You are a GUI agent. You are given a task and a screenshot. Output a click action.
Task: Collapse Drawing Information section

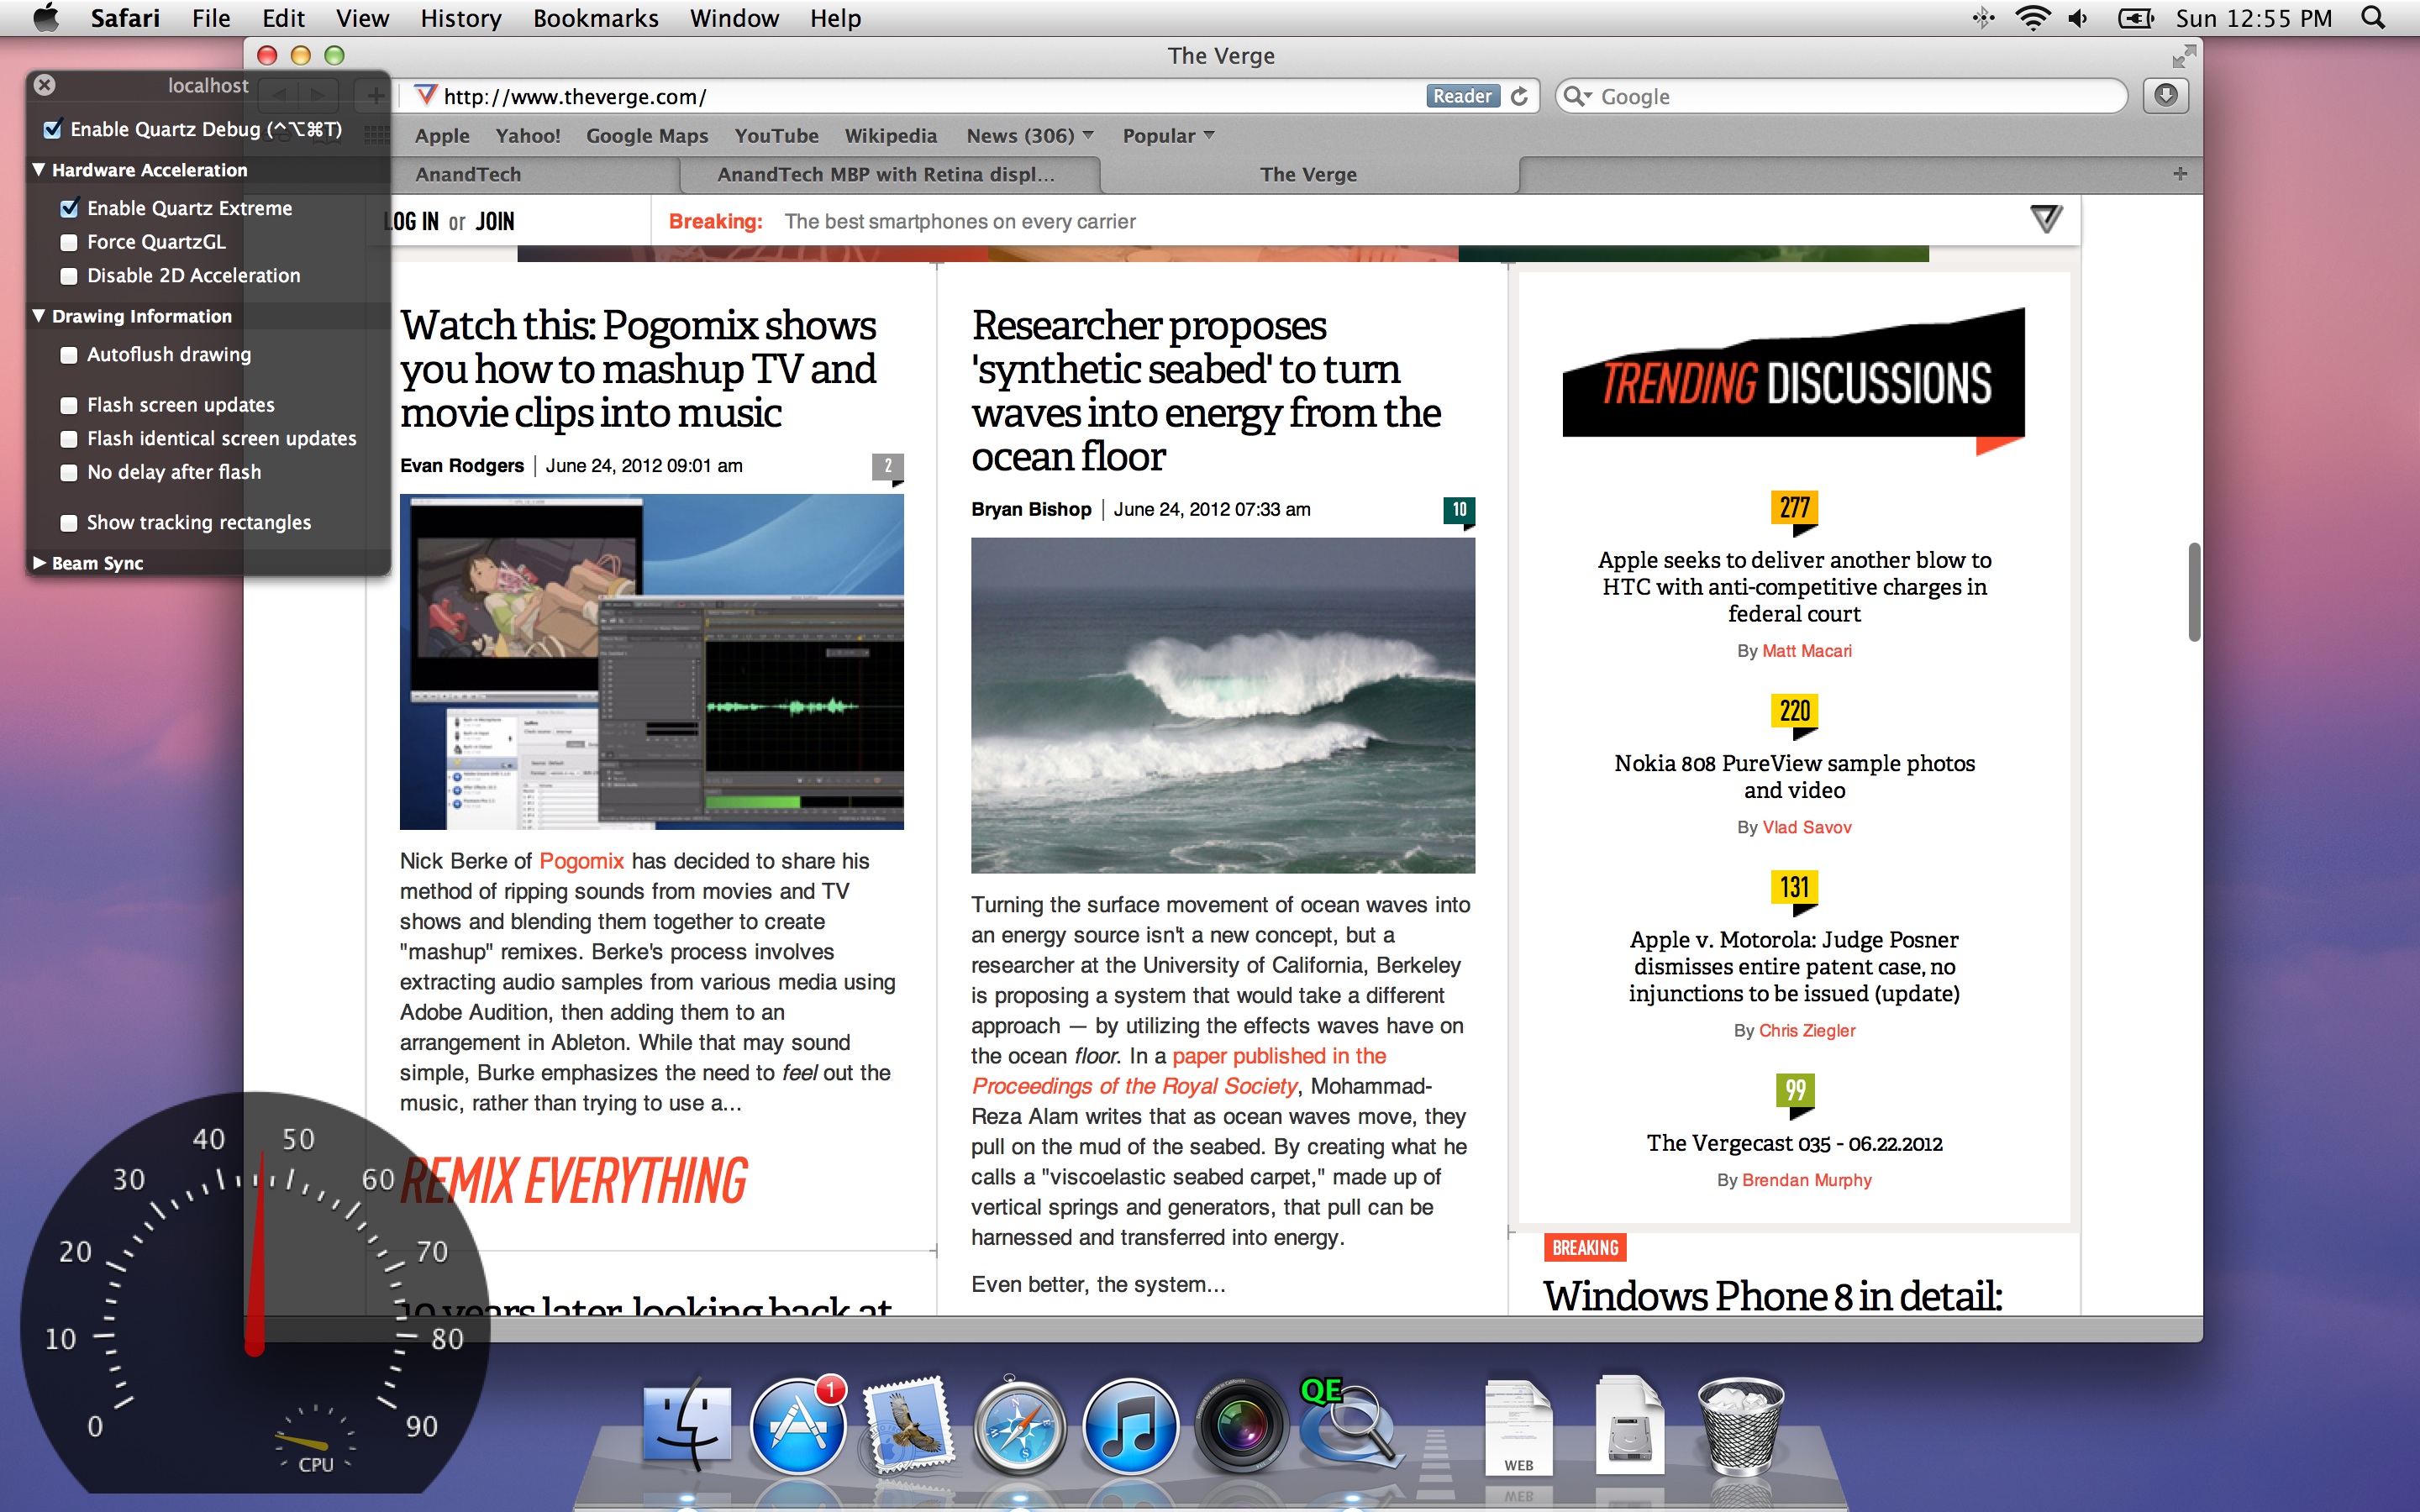39,316
